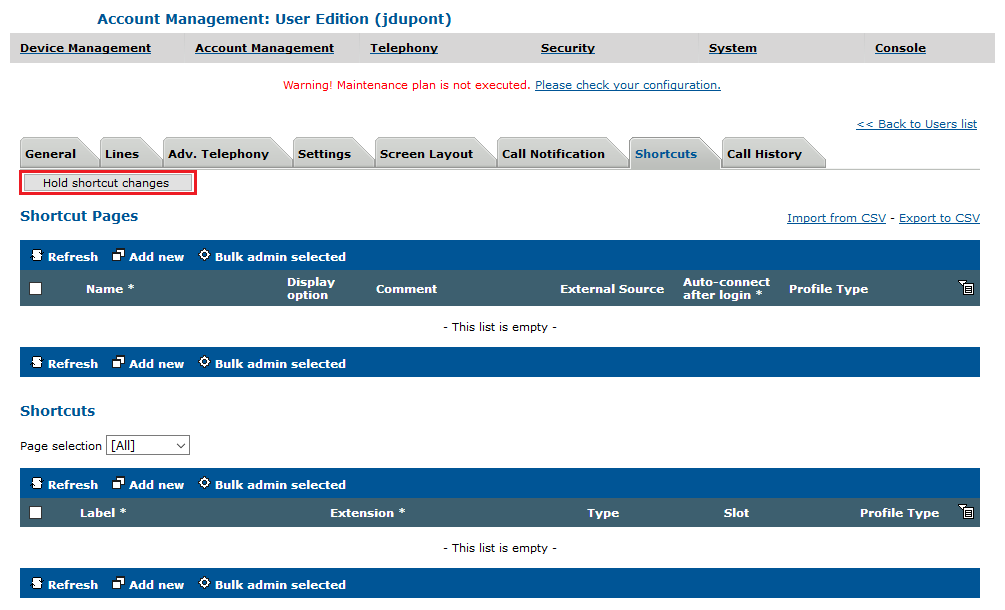Refresh from toolbar beneath the empty Shortcut Pages list
This screenshot has height=610, width=1005.
[x=65, y=363]
